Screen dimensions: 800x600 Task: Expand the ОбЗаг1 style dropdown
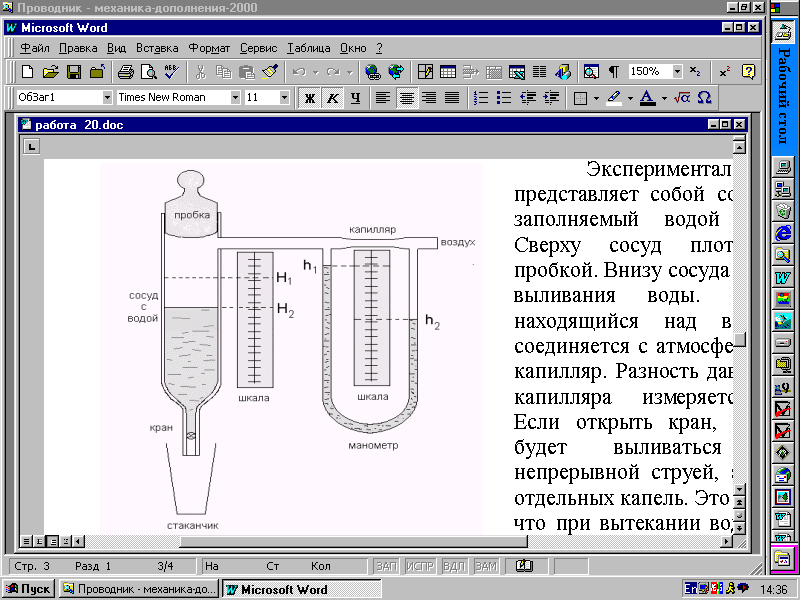tap(107, 98)
